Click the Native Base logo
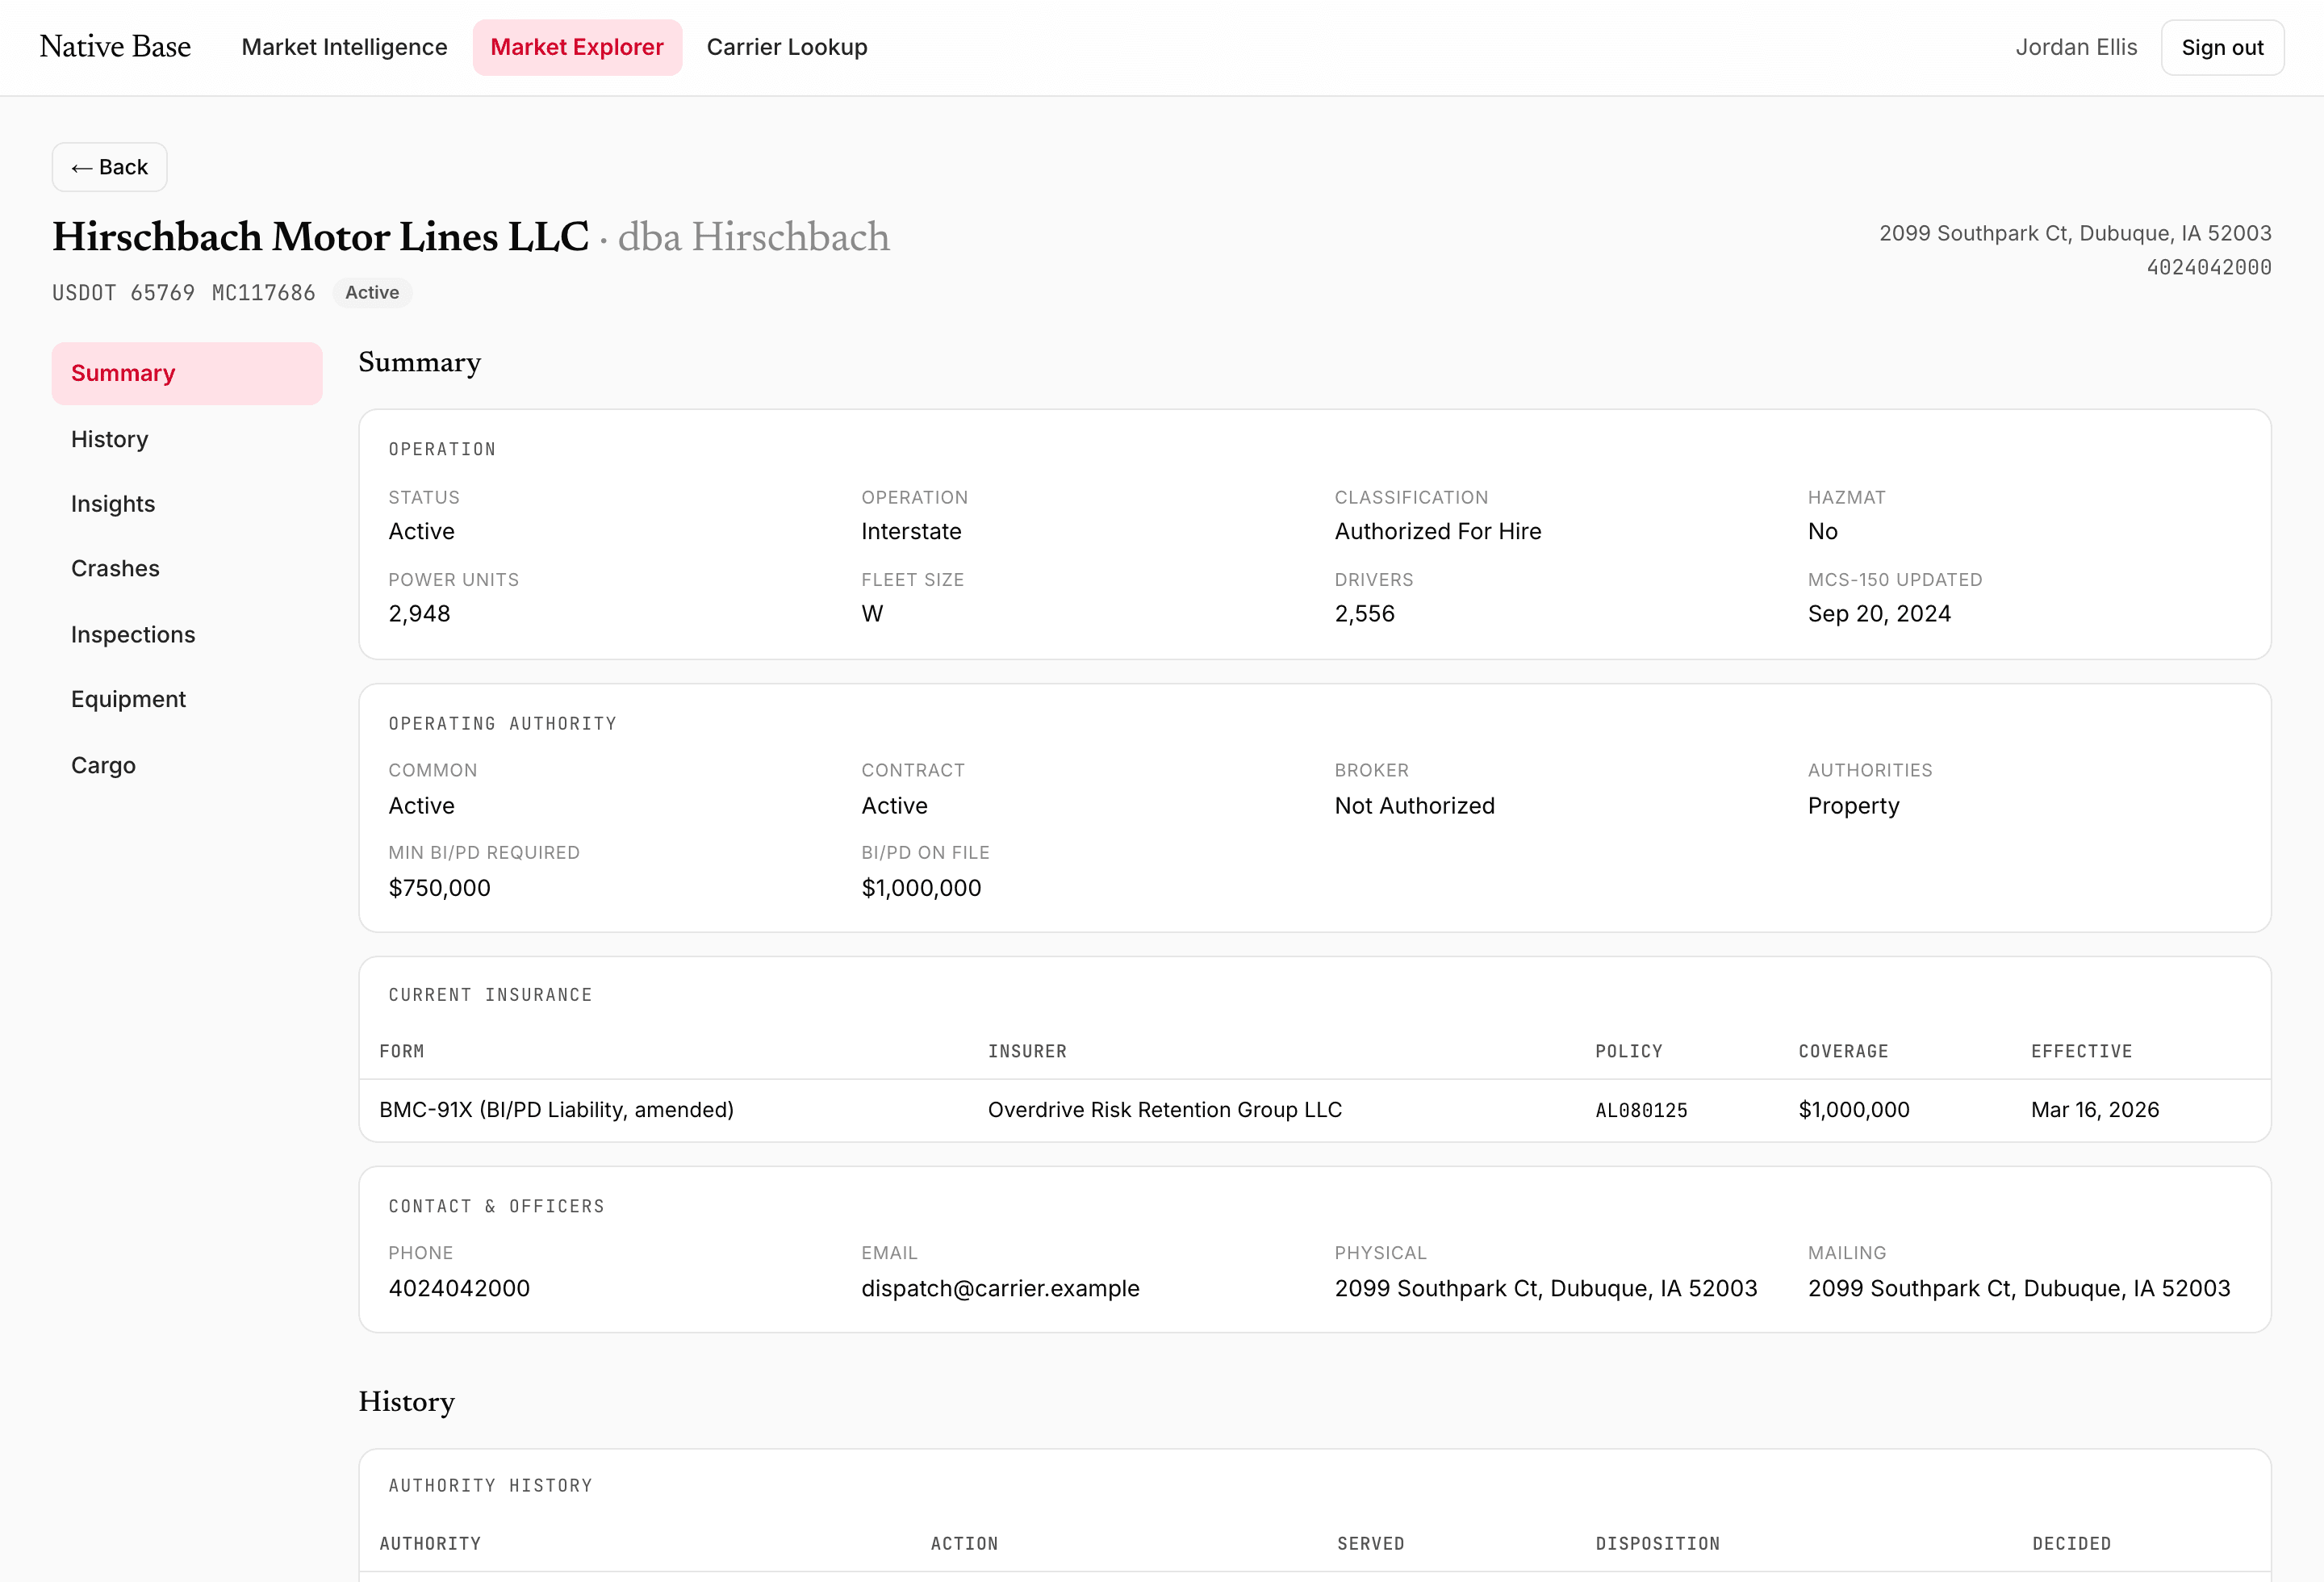This screenshot has width=2324, height=1582. pos(115,46)
